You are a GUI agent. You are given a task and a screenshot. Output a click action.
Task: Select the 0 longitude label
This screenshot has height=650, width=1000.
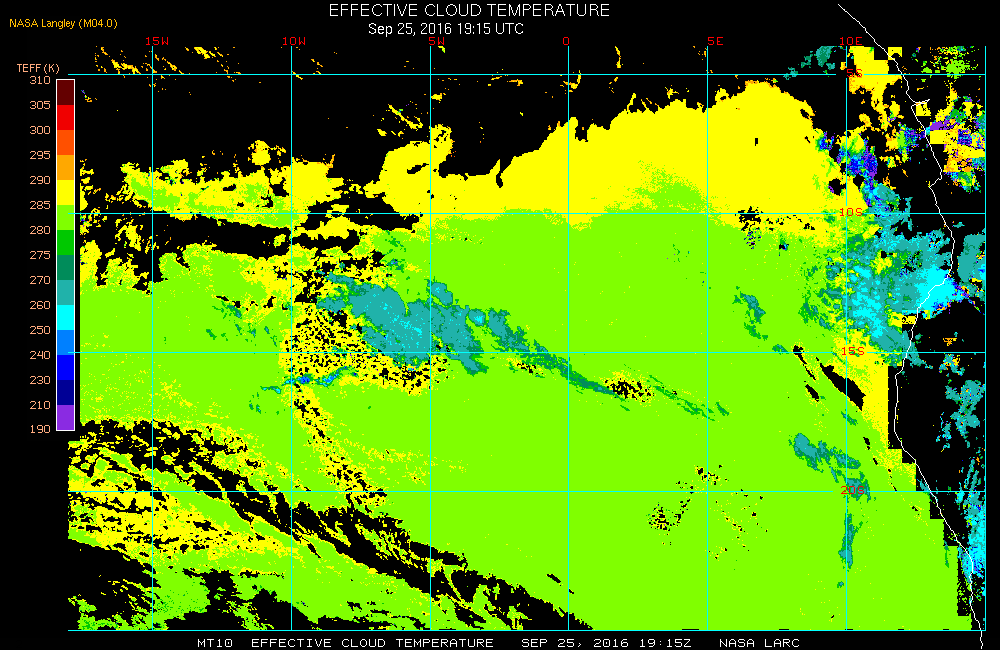[566, 41]
